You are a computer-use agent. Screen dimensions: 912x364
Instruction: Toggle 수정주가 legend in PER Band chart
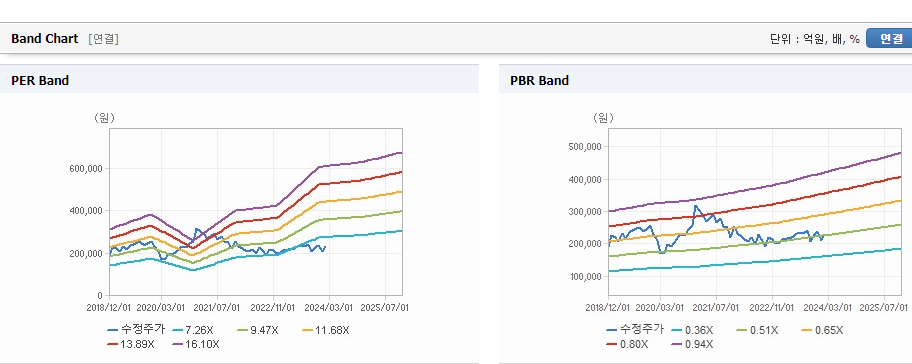(136, 330)
